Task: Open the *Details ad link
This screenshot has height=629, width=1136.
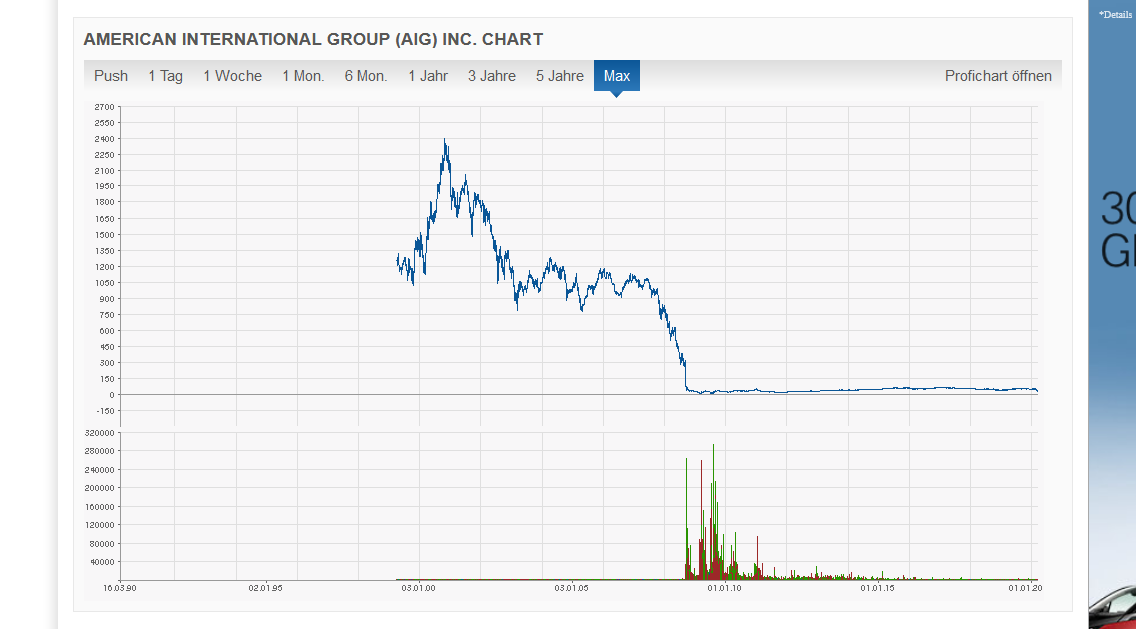Action: coord(1115,14)
